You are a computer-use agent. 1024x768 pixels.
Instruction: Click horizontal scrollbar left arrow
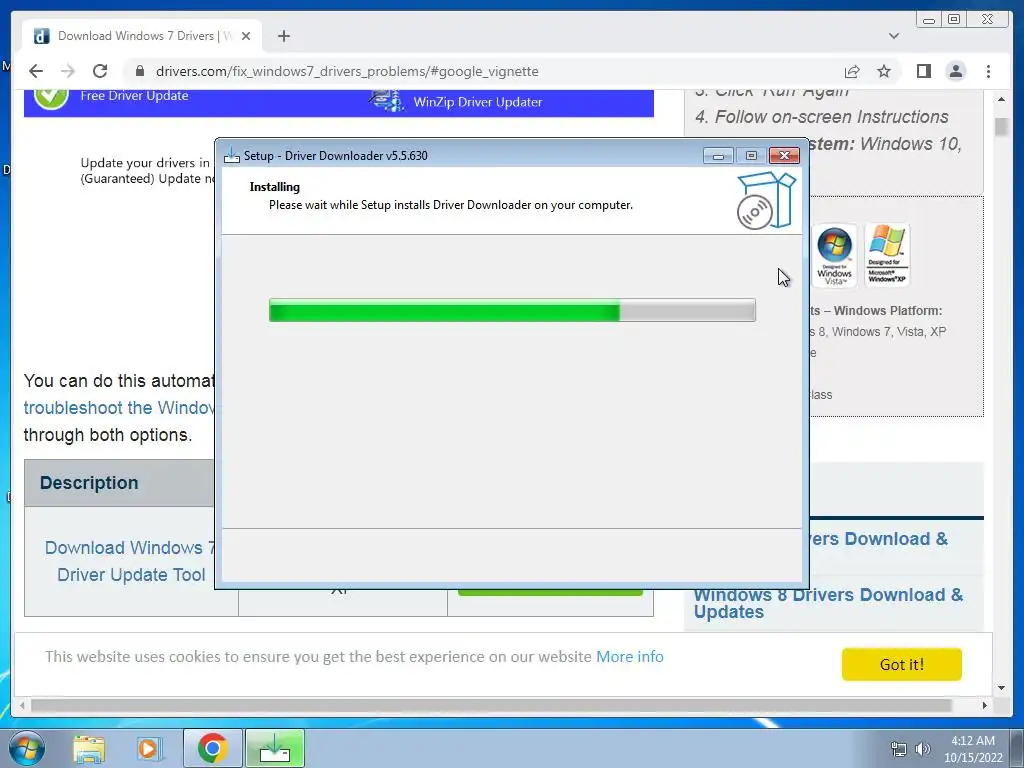click(23, 705)
